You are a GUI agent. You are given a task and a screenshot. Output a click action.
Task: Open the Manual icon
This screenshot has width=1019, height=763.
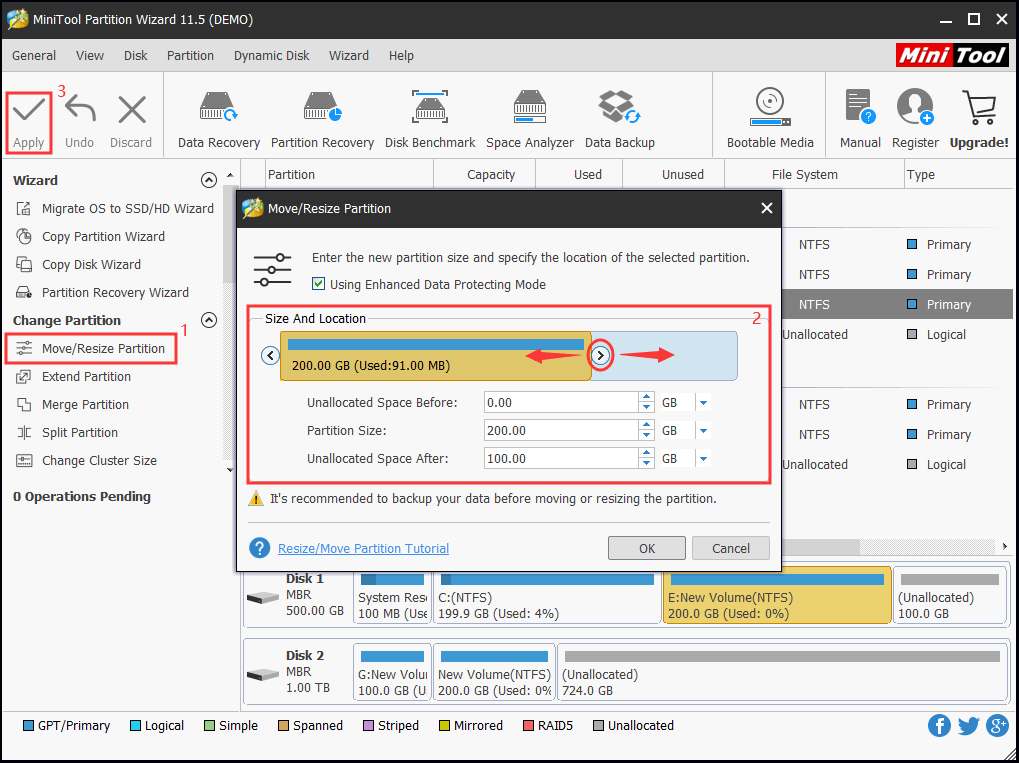(860, 107)
